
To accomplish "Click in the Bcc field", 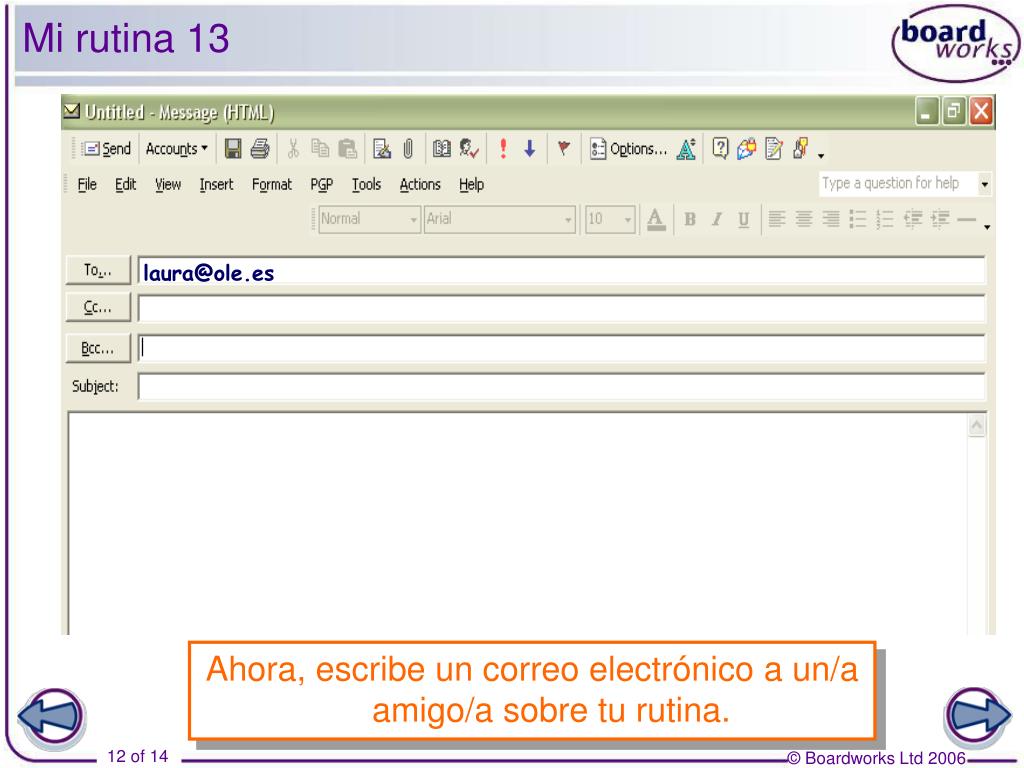I will pos(562,348).
